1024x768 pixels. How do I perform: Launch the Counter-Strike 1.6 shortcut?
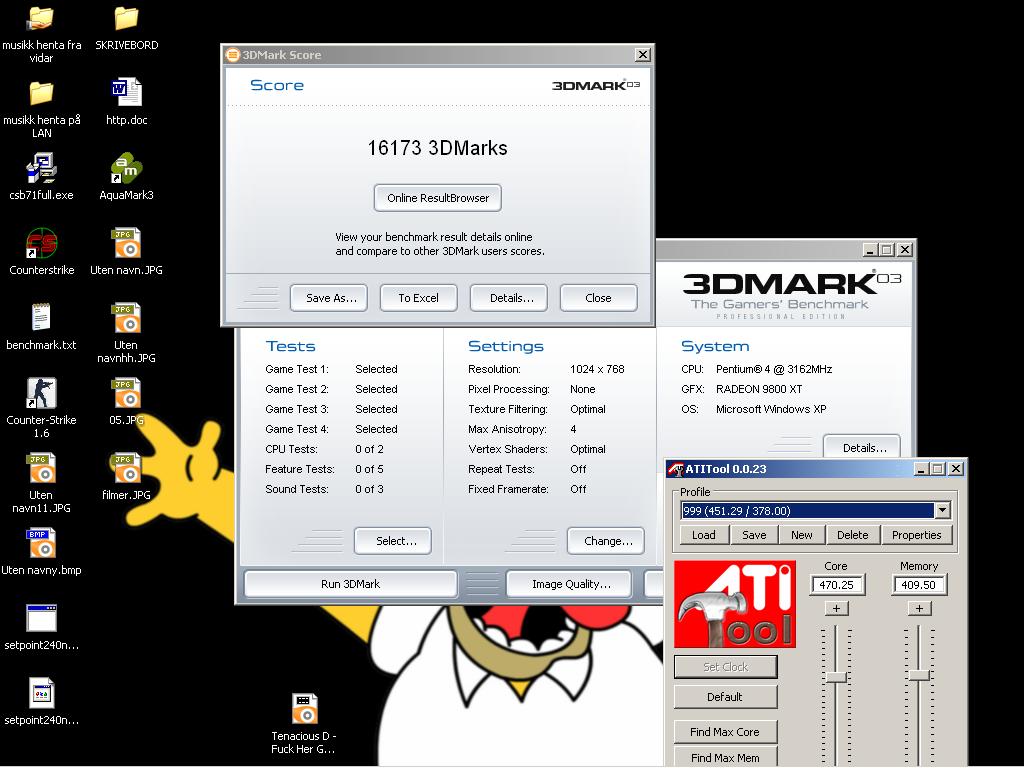41,393
